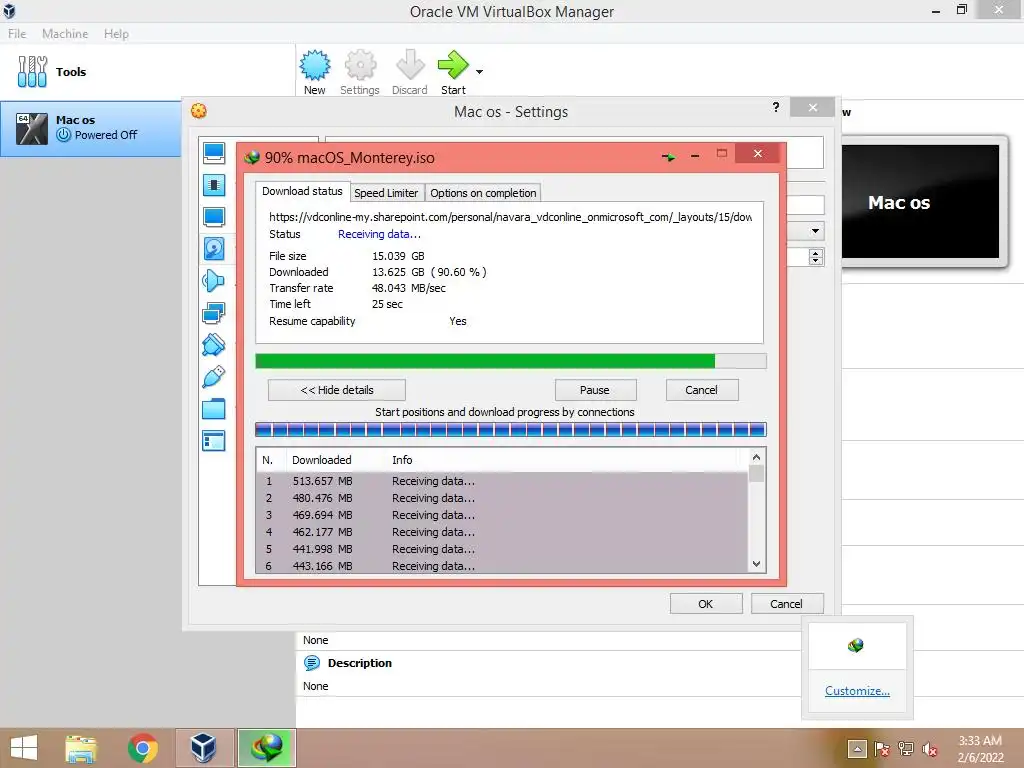Click the muted volume tray icon
The width and height of the screenshot is (1024, 768).
[930, 748]
